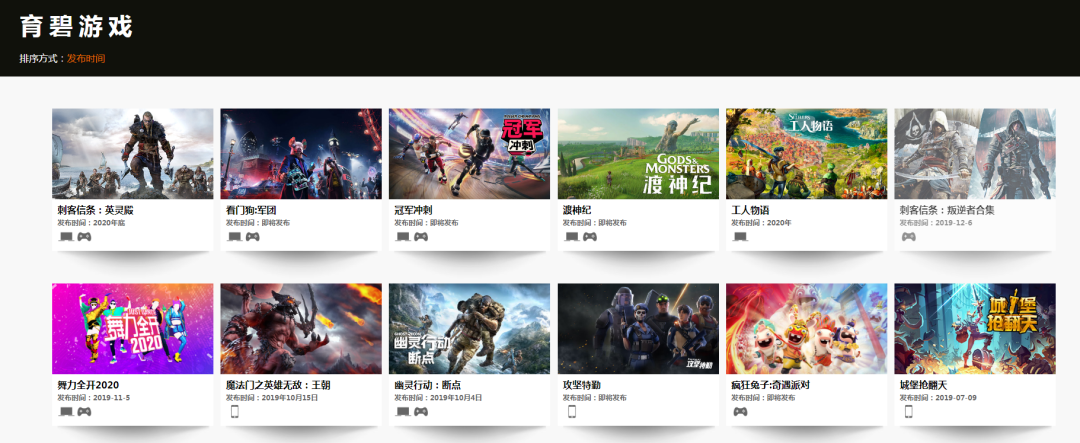The image size is (1080, 443).
Task: Open the 工人物语 title link
Action: [x=750, y=210]
